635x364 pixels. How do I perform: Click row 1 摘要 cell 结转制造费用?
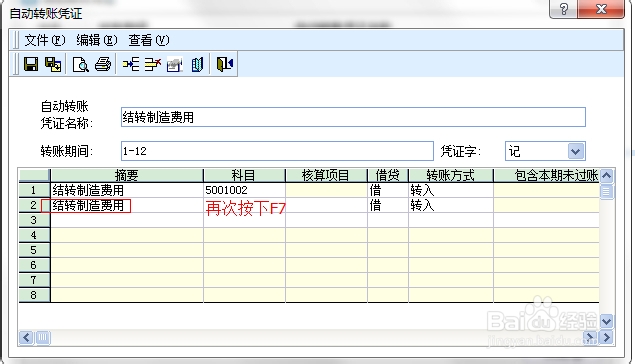(x=127, y=190)
